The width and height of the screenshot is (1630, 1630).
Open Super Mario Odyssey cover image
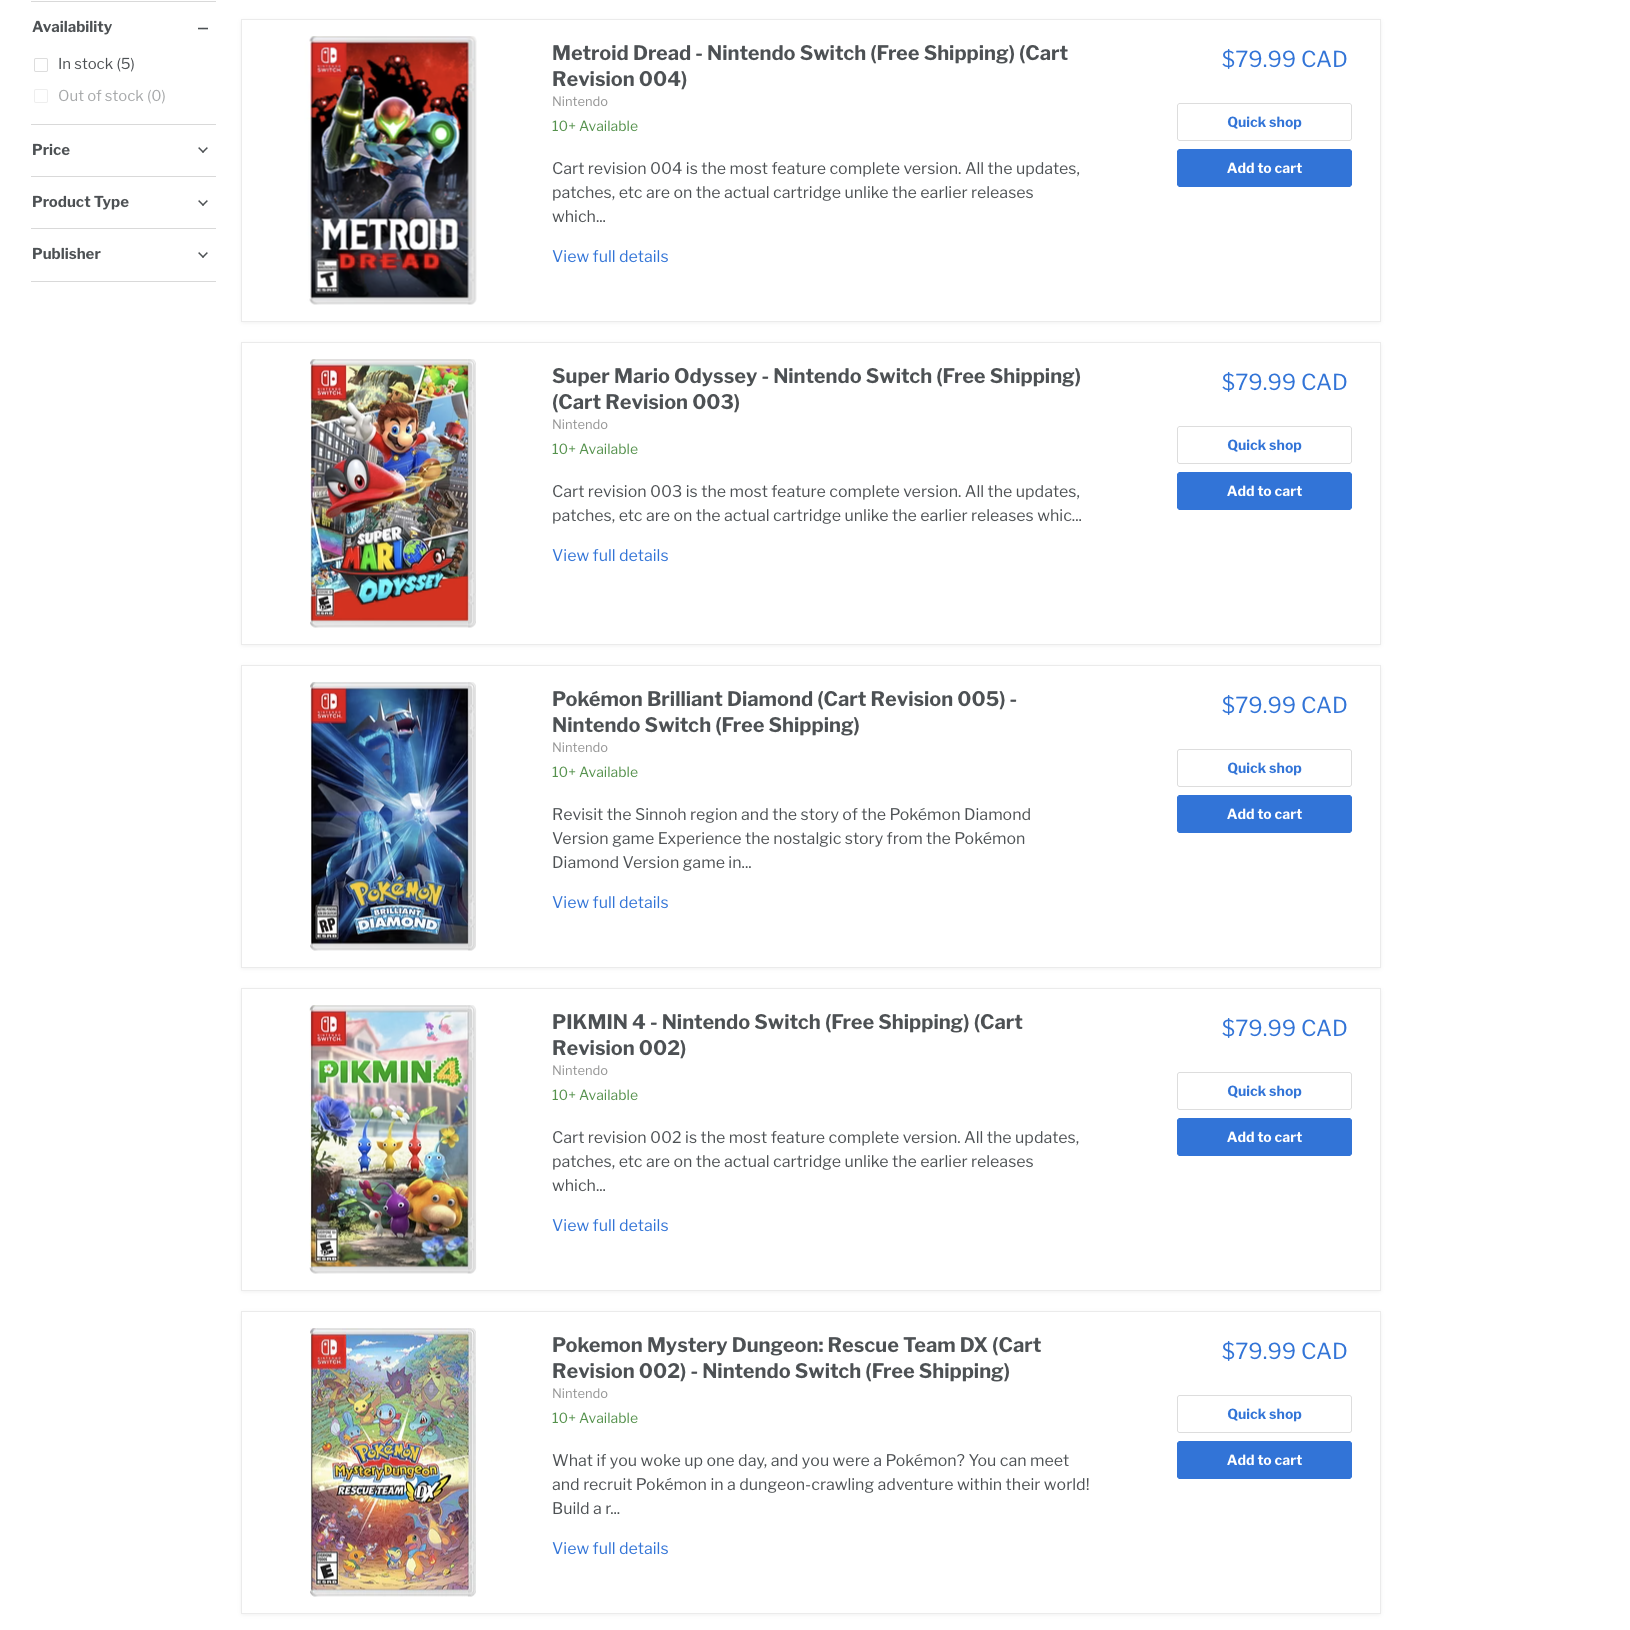coord(392,493)
